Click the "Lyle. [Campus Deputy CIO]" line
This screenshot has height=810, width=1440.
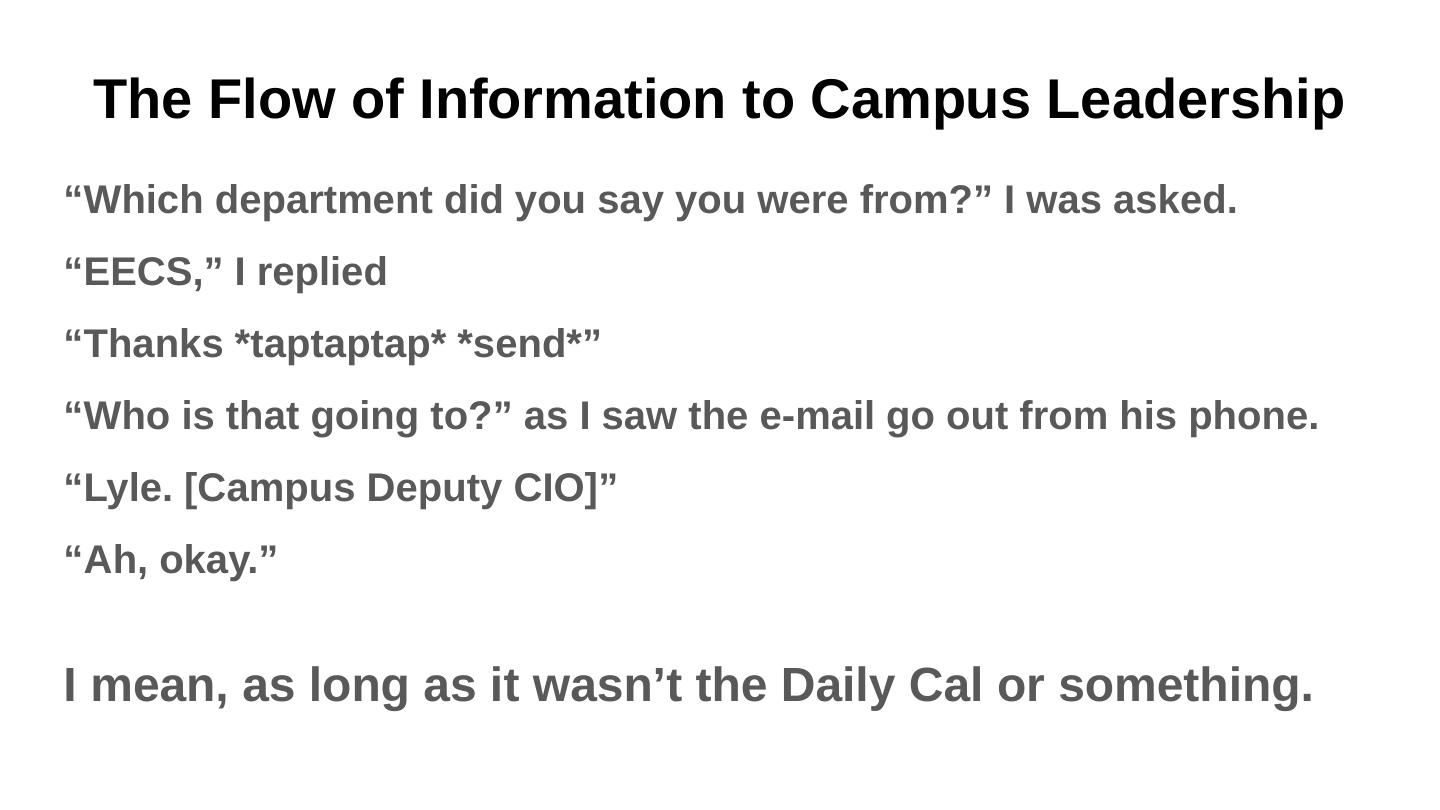click(x=341, y=488)
